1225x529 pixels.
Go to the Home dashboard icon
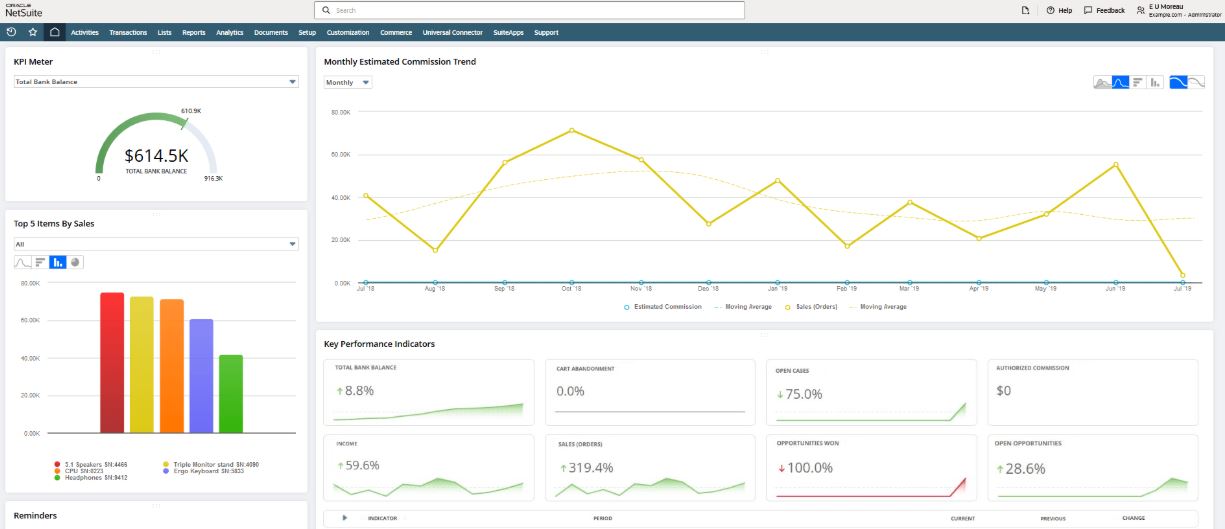(55, 32)
